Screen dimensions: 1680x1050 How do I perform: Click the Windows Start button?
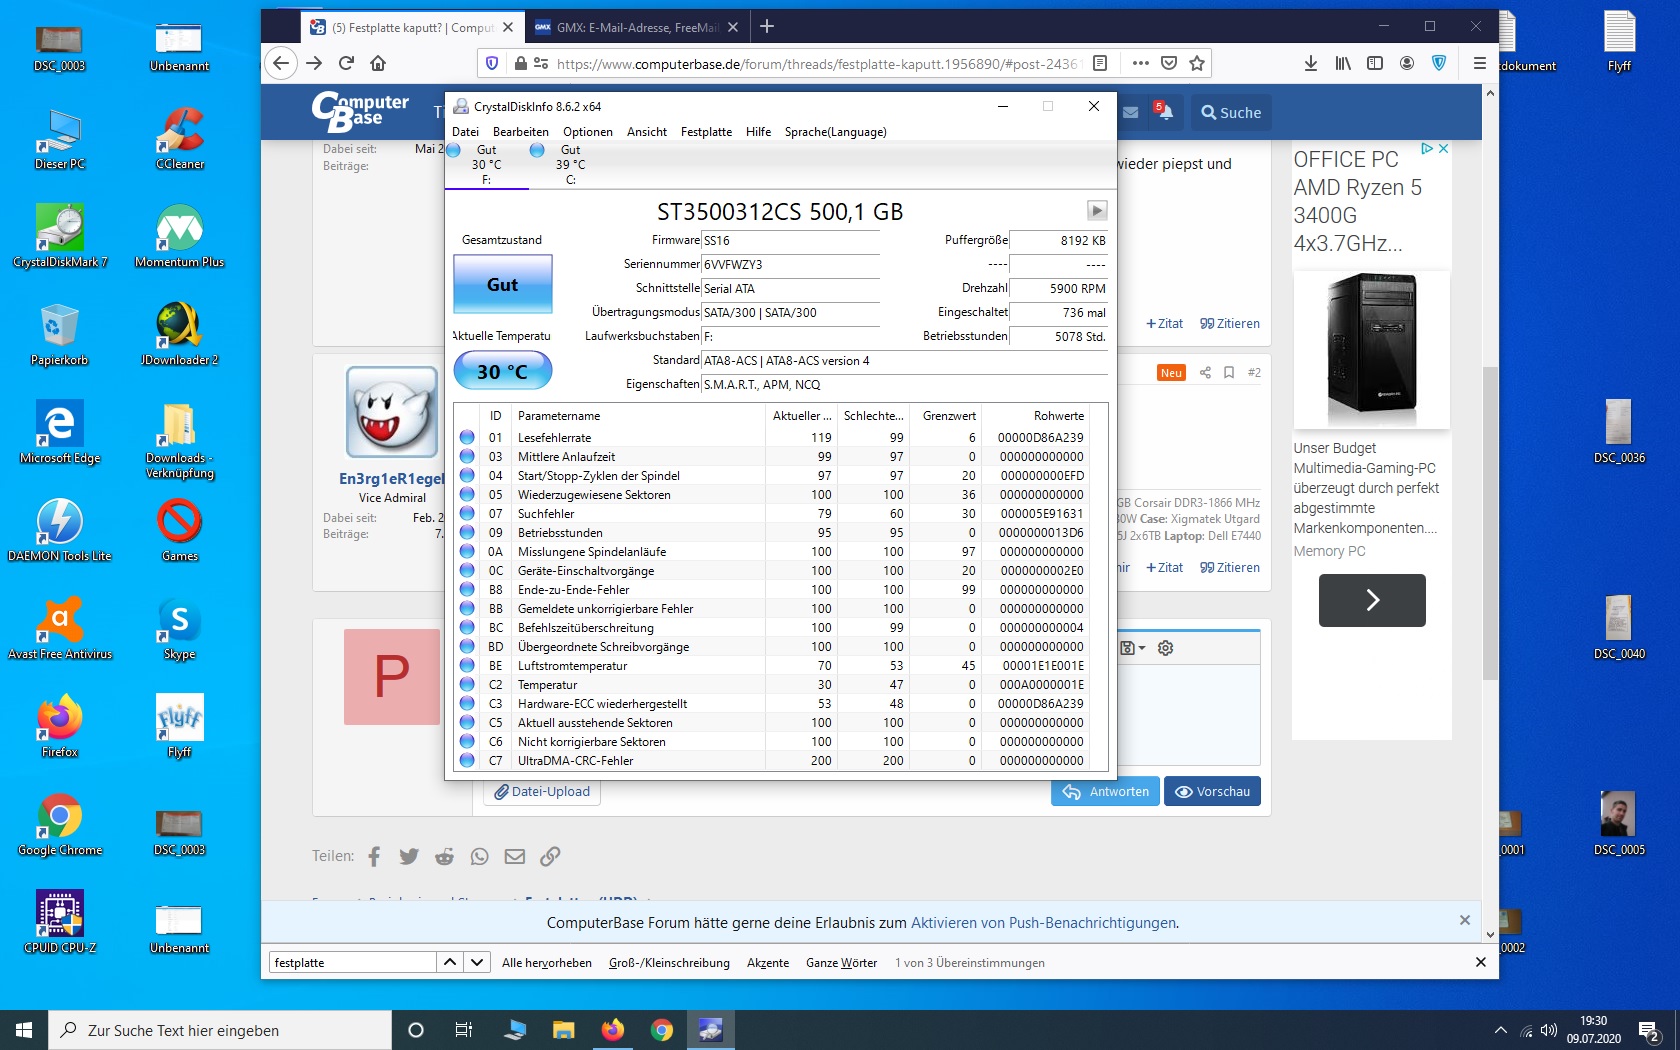[x=24, y=1030]
